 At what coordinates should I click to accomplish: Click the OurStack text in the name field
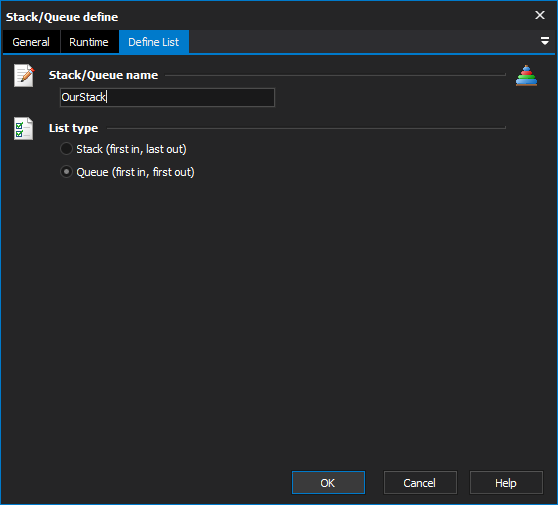tap(84, 97)
